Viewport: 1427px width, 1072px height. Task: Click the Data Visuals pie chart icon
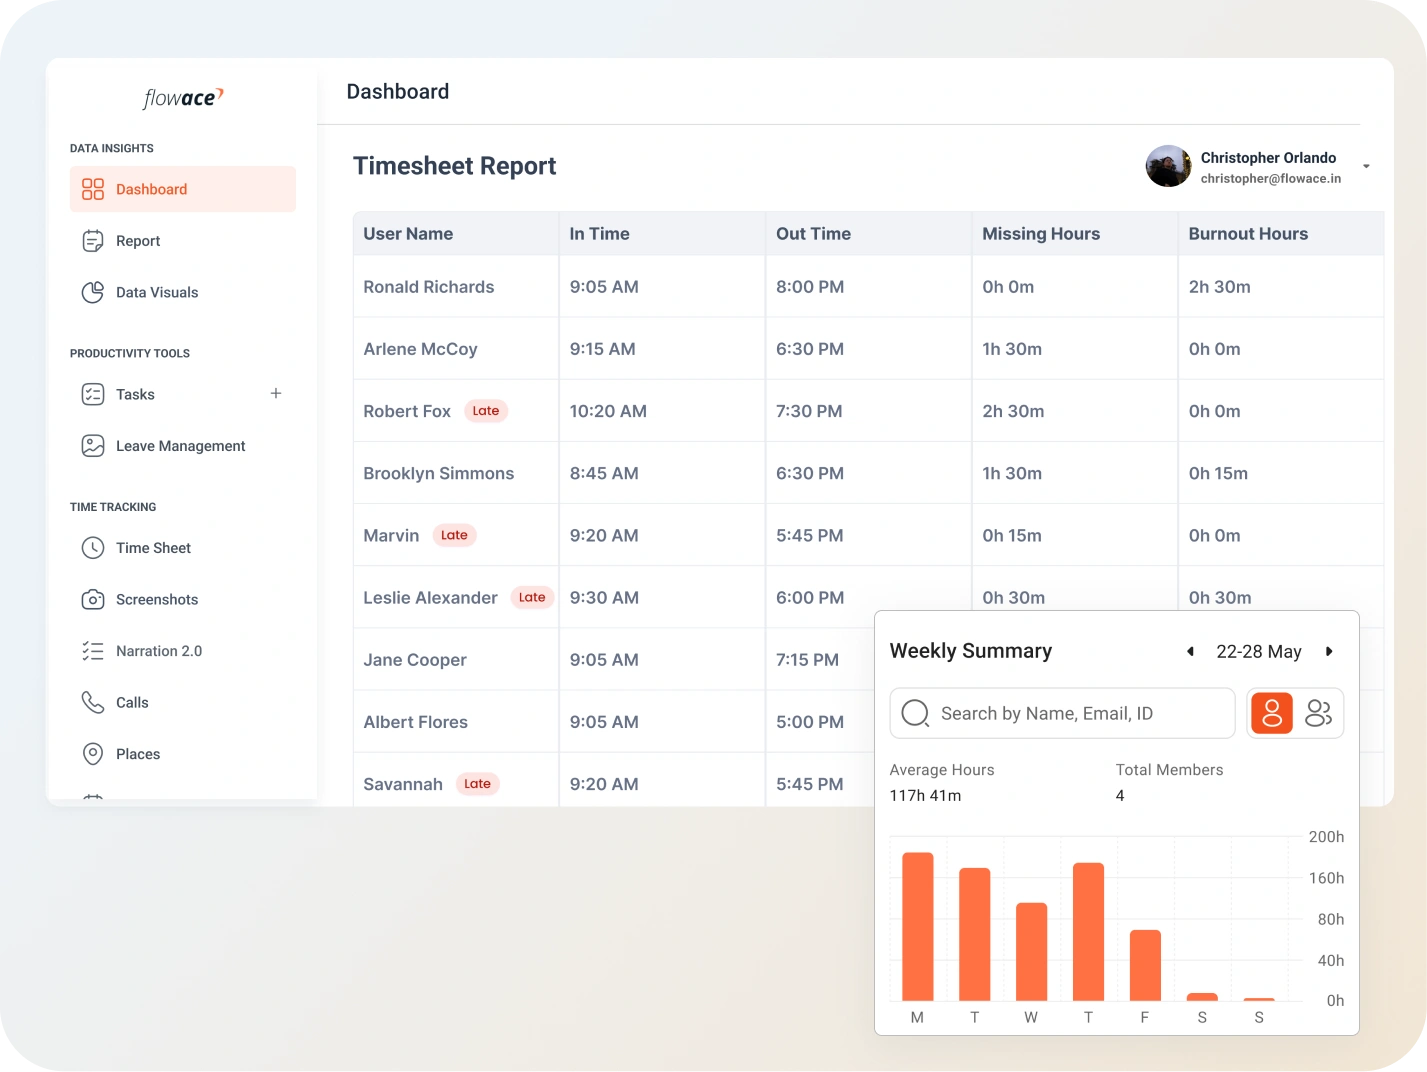[93, 292]
